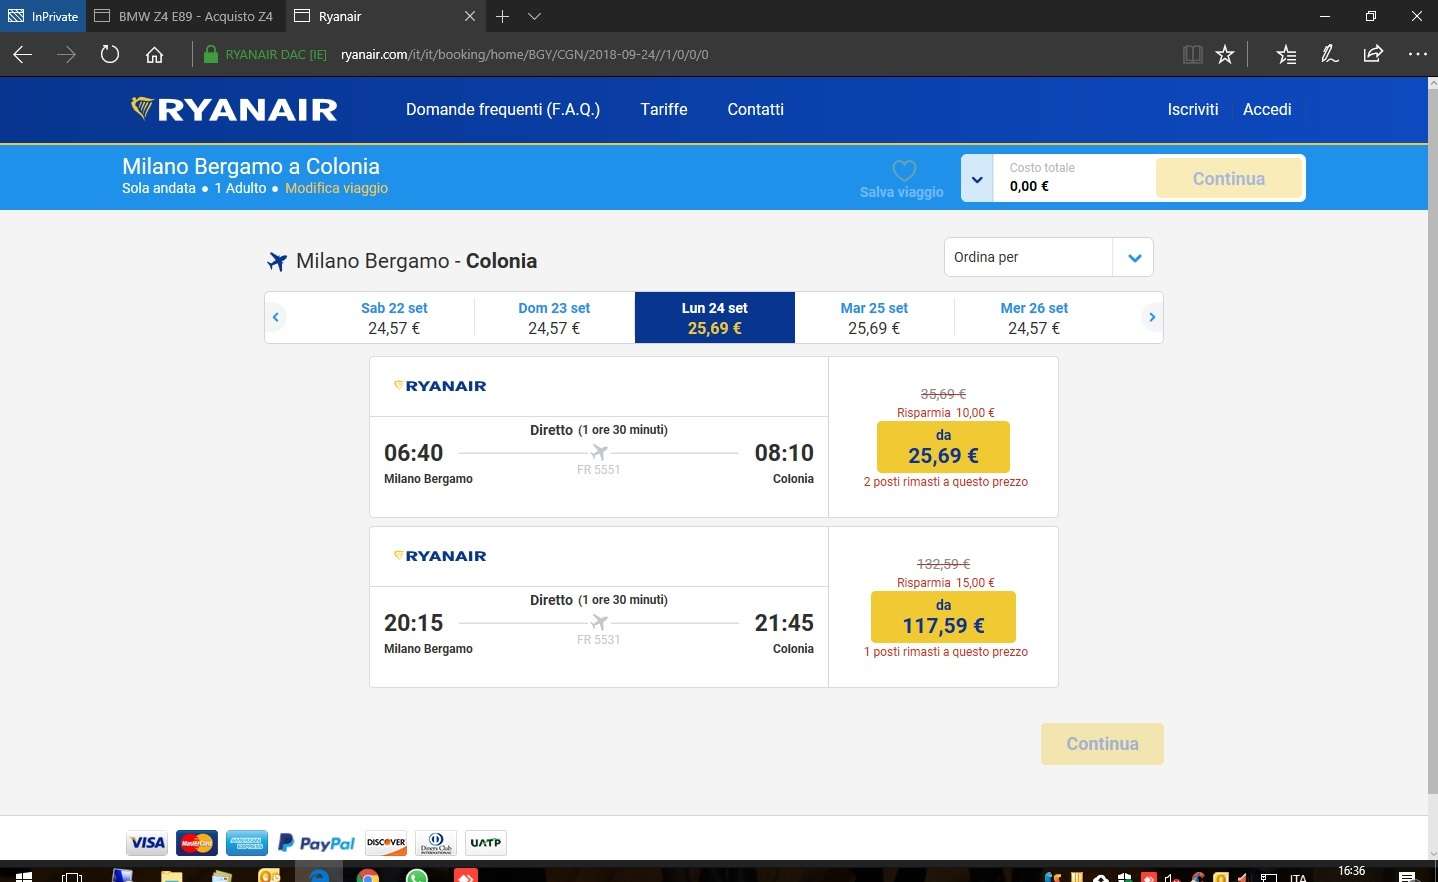Click browser refresh button

(110, 55)
